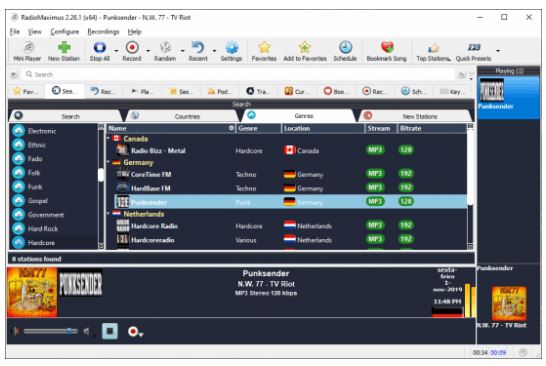The height and width of the screenshot is (366, 546).
Task: Open the Sch... tab
Action: (413, 92)
